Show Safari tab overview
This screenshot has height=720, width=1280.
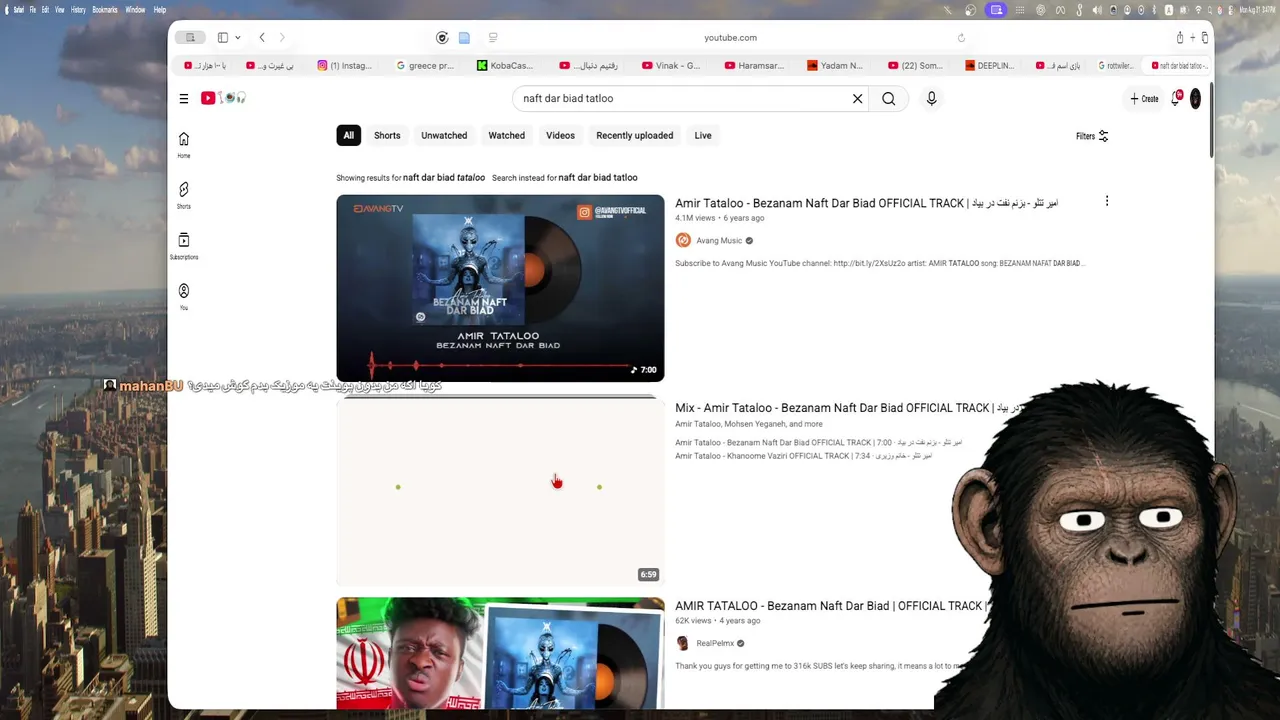(1205, 38)
